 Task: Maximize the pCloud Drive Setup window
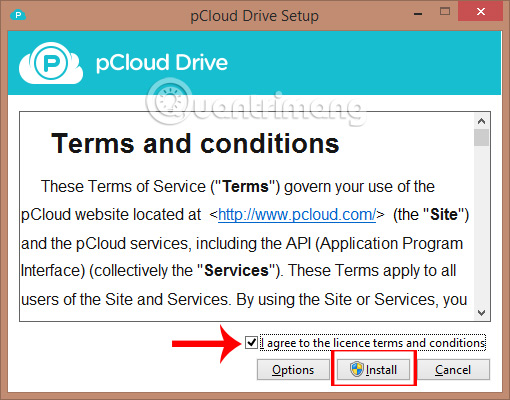click(x=445, y=12)
